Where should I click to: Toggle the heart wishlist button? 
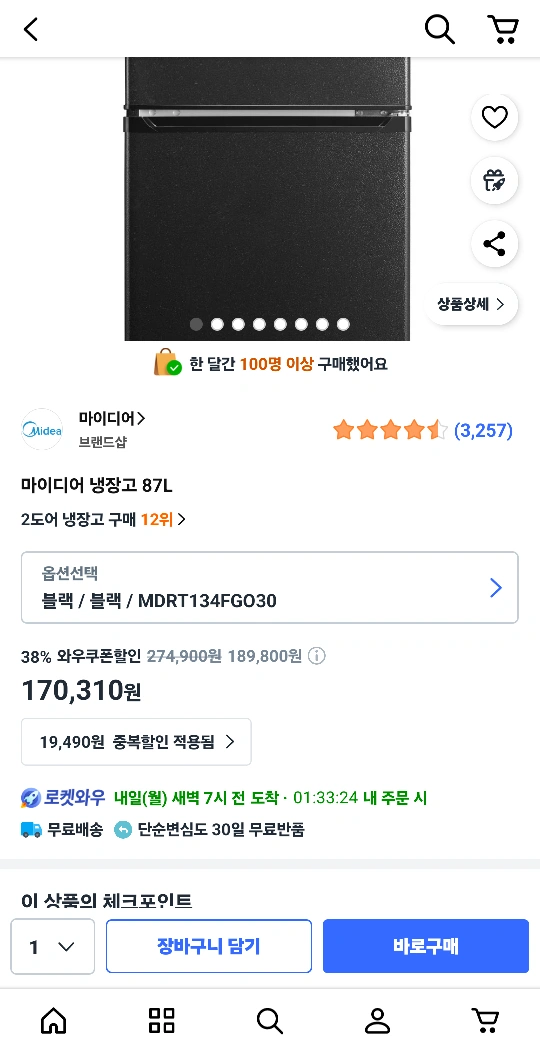pos(494,117)
